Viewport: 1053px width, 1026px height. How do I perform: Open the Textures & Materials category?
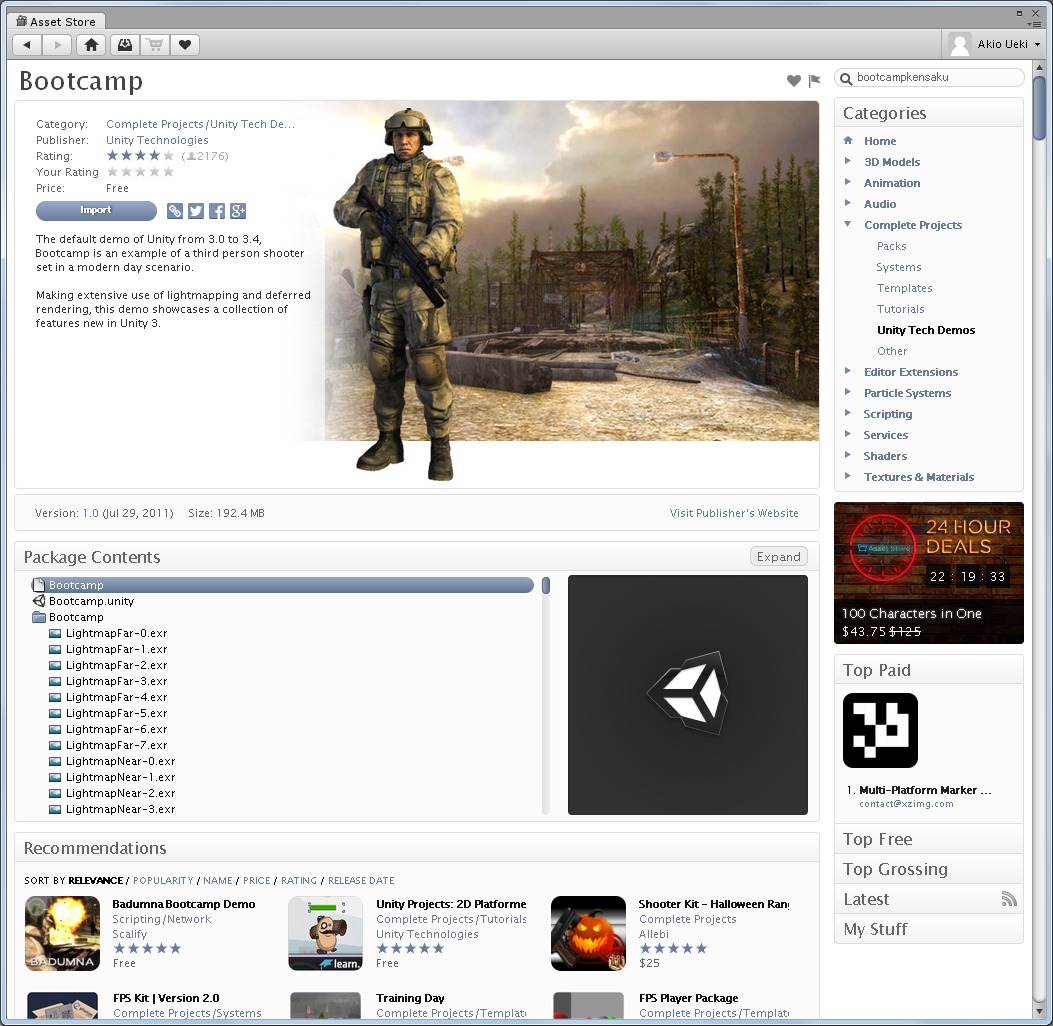pos(919,477)
